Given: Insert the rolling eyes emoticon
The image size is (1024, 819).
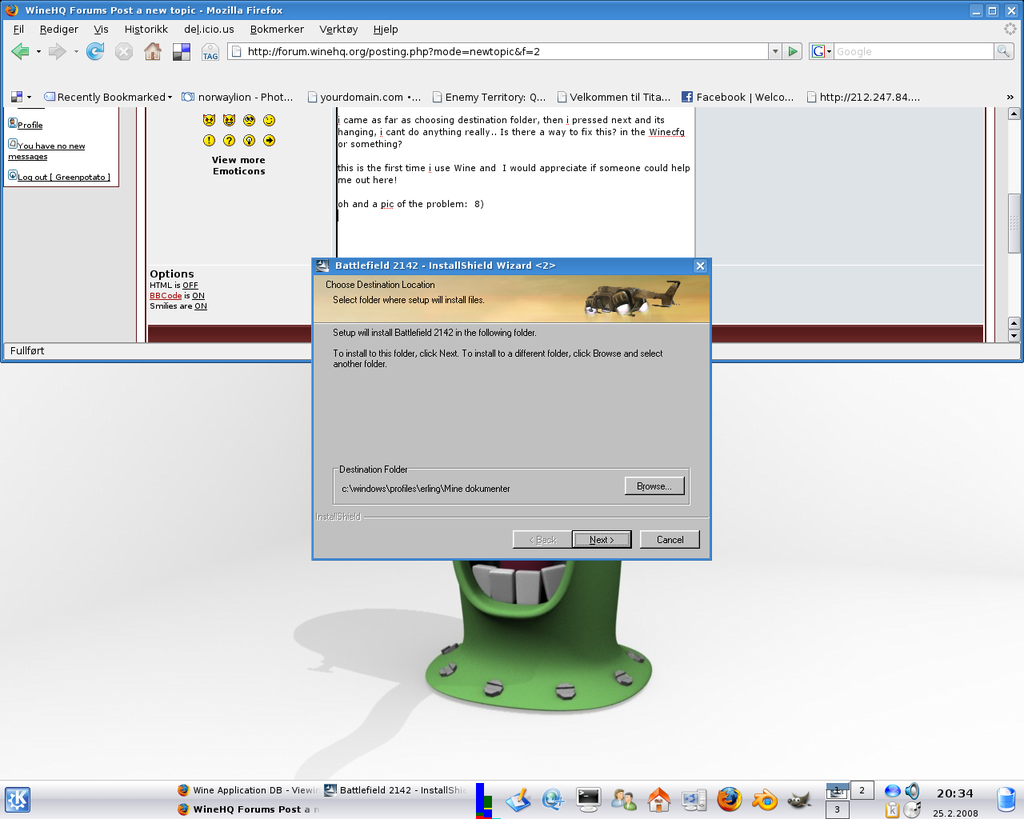Looking at the screenshot, I should (249, 120).
